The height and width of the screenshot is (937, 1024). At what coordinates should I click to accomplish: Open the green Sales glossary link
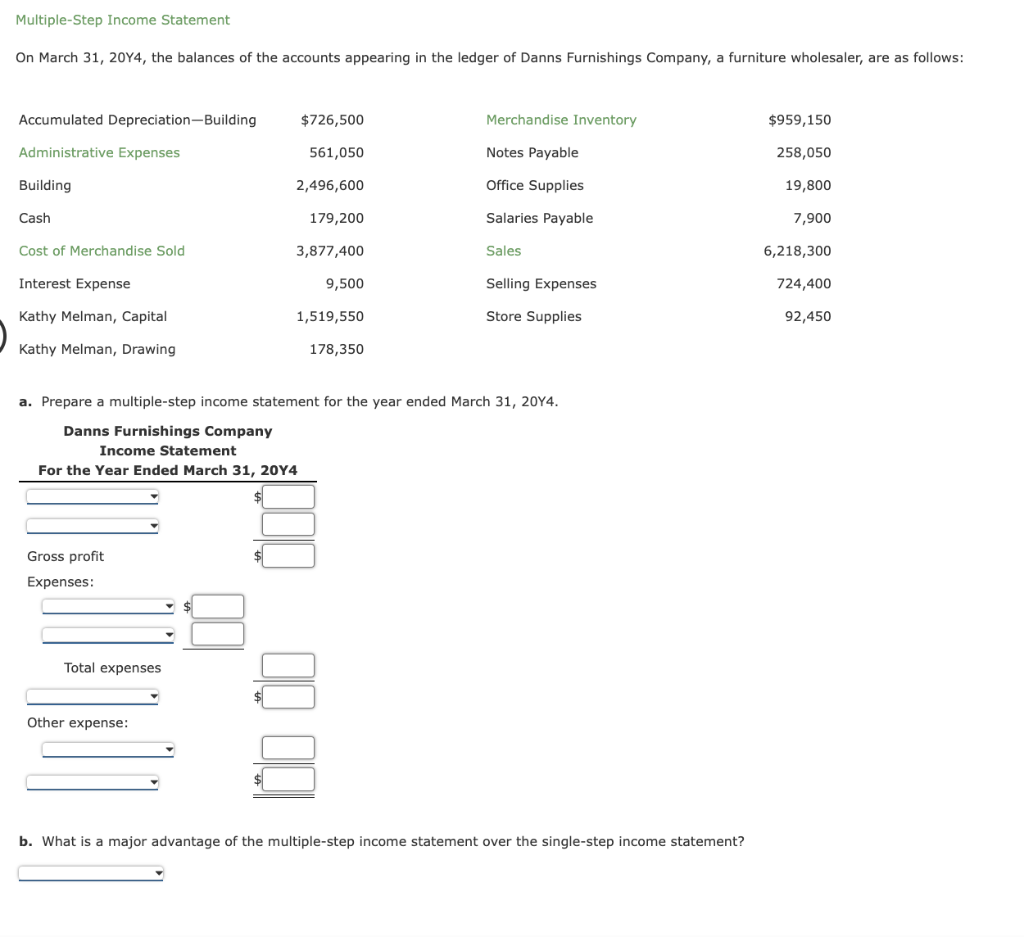click(x=504, y=251)
